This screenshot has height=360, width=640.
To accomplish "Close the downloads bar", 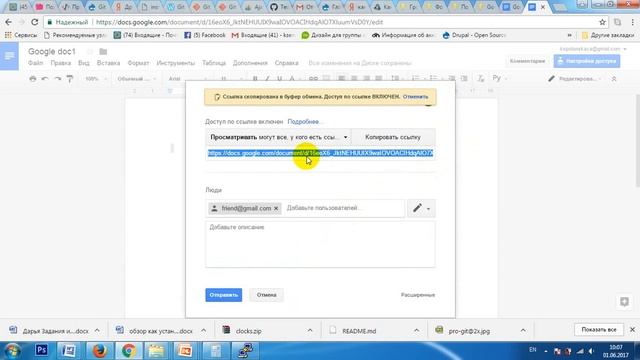I will coord(632,329).
